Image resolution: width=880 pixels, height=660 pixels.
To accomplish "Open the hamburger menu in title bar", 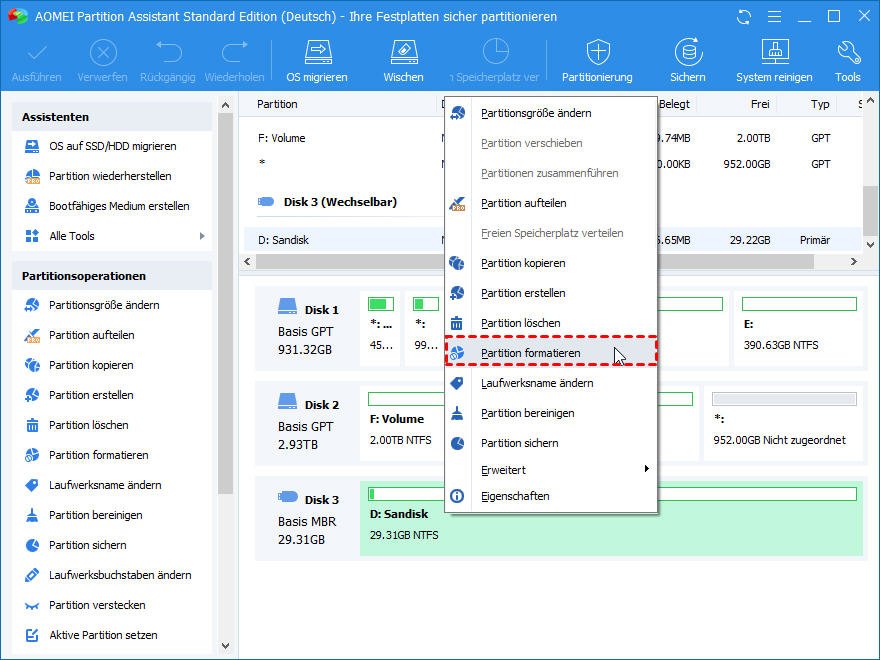I will [x=774, y=17].
